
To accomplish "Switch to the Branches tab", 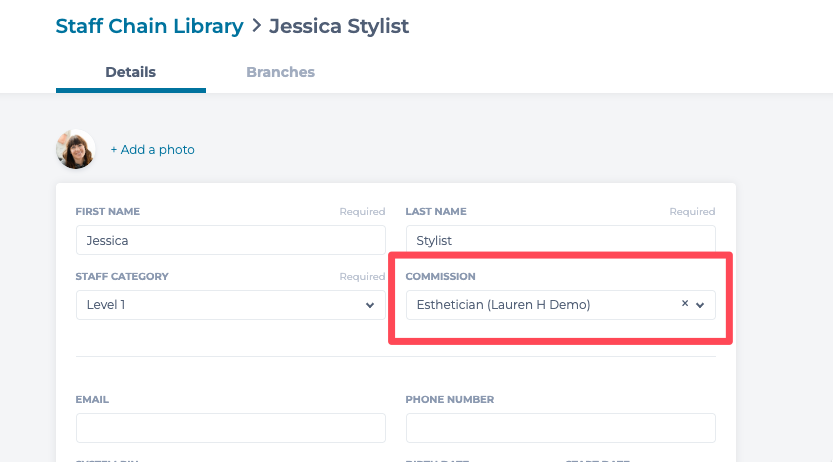I will [x=280, y=72].
